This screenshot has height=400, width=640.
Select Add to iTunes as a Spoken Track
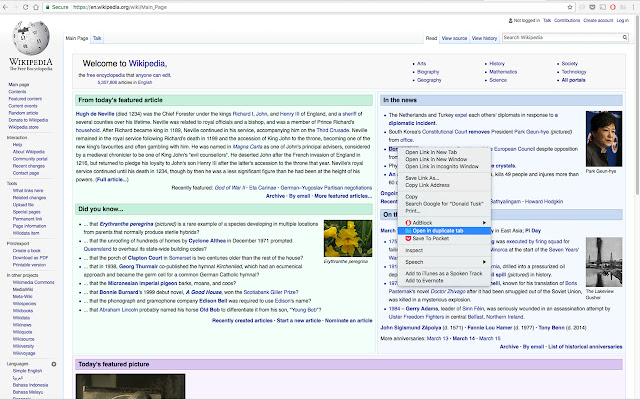[444, 273]
